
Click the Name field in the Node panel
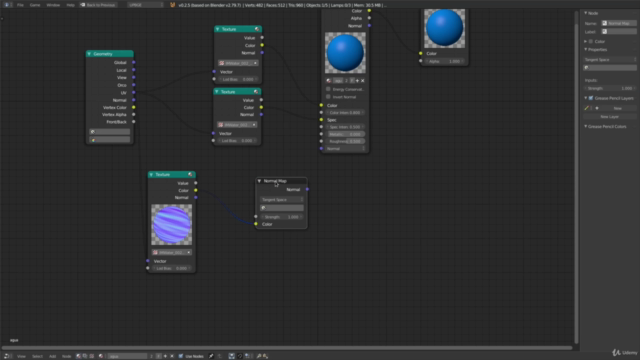click(619, 23)
